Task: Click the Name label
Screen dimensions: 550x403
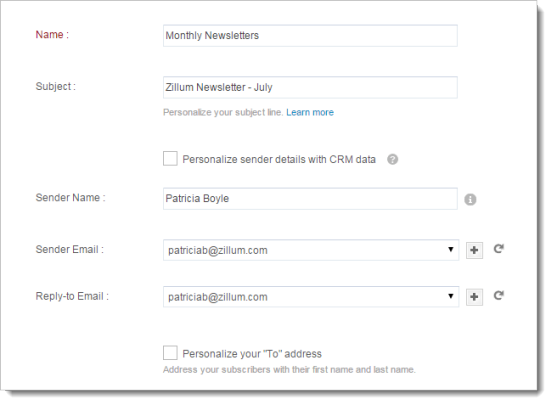Action: 52,35
